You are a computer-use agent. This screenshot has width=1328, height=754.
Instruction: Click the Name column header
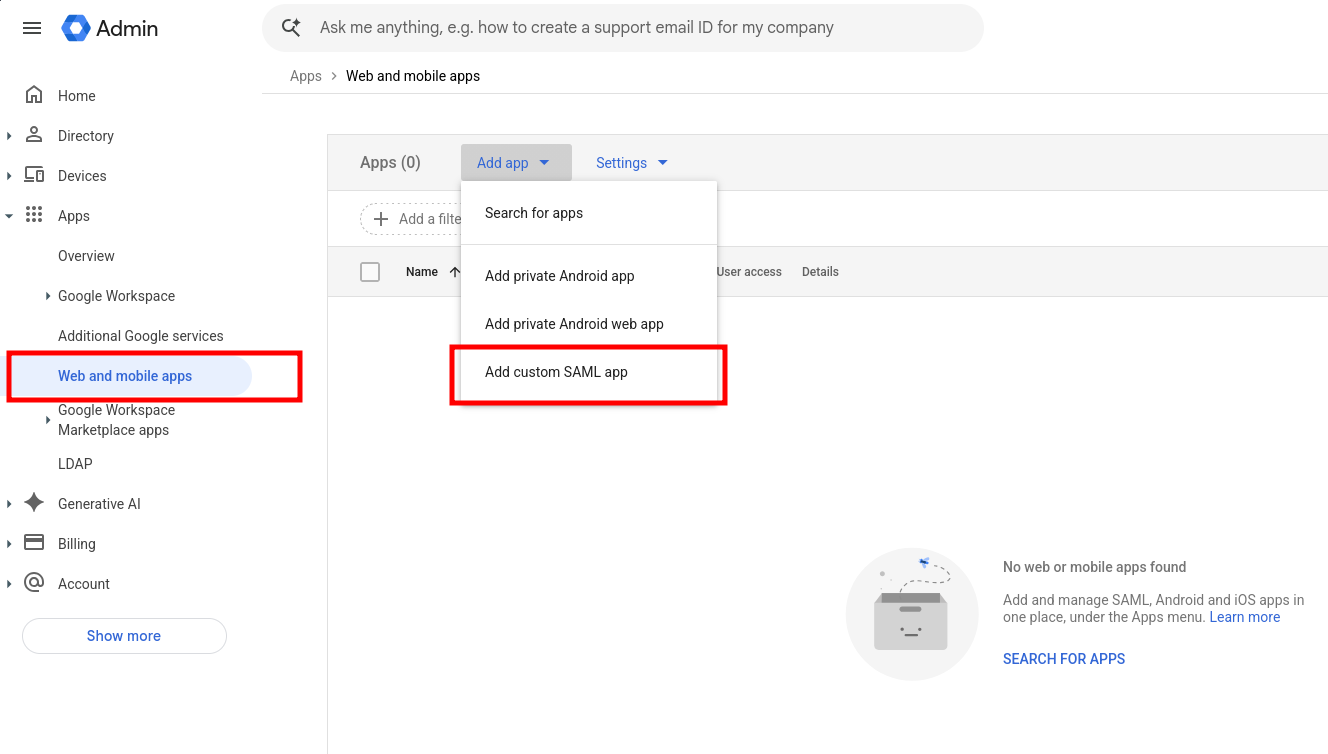tap(422, 272)
